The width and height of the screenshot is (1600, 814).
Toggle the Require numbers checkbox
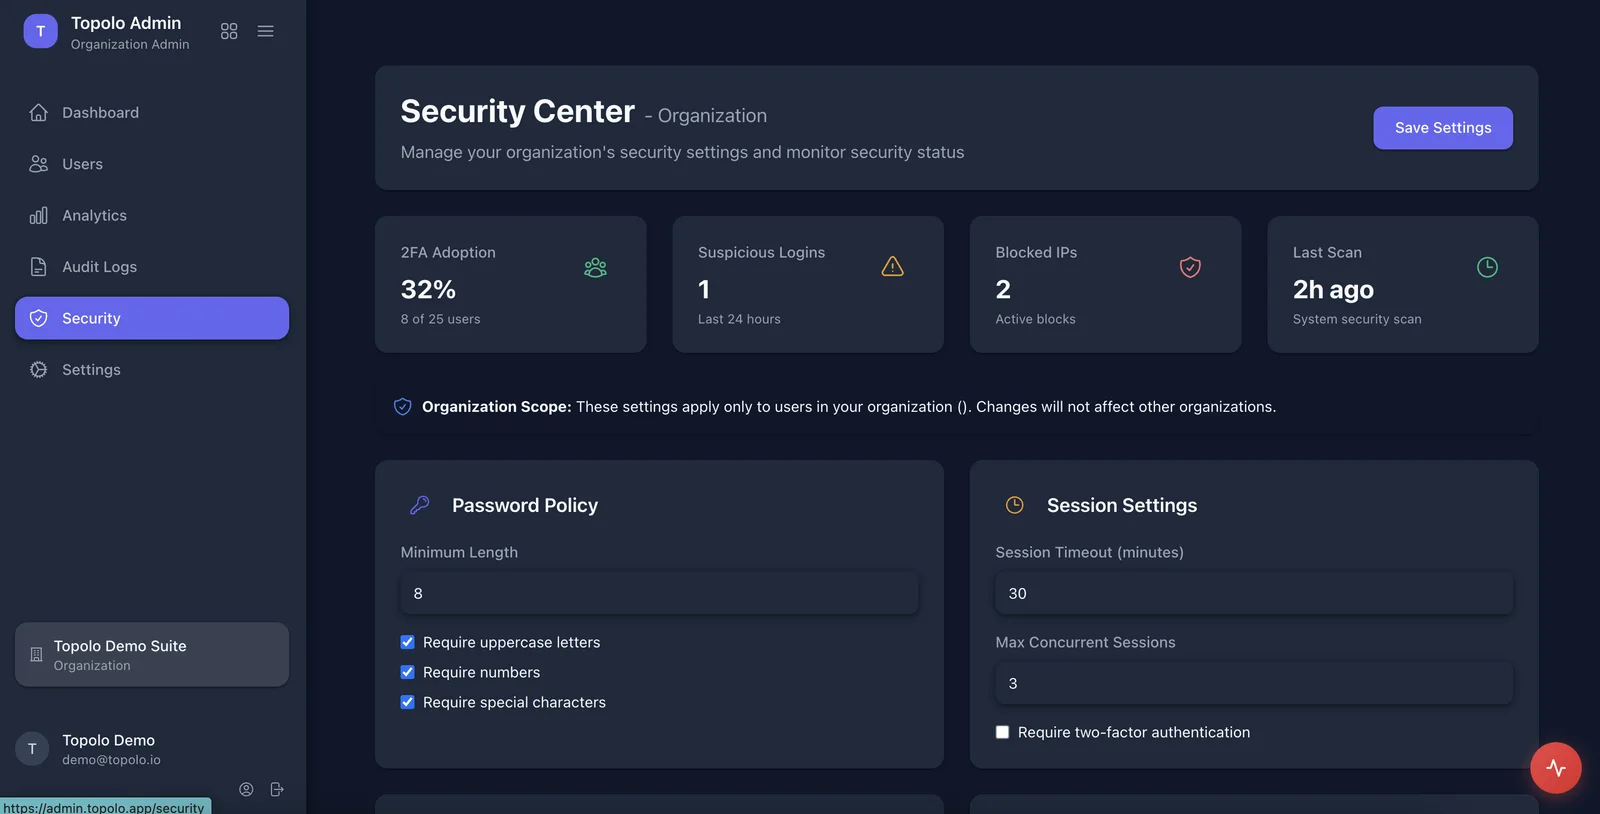[x=408, y=672]
